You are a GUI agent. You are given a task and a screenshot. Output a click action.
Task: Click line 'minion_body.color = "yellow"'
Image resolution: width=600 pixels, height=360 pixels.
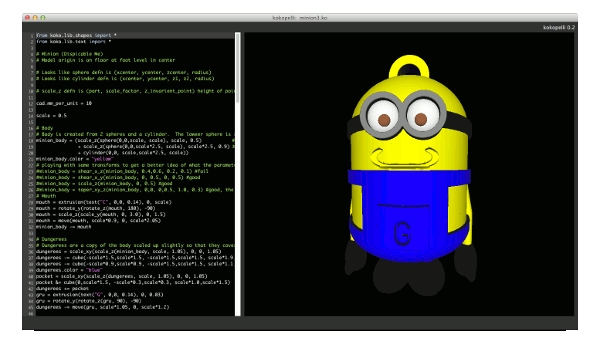coord(75,159)
